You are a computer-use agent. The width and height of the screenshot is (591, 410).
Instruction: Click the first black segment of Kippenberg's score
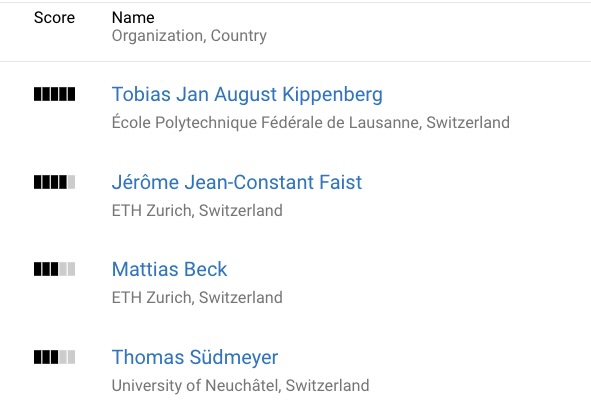pyautogui.click(x=37, y=94)
